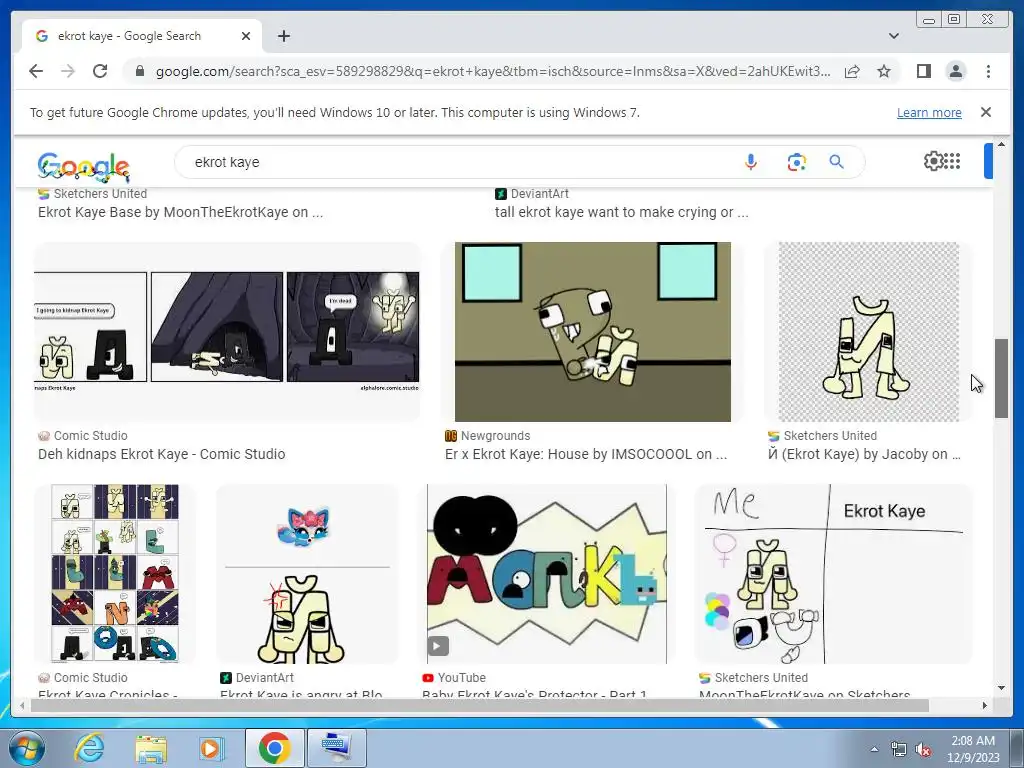Reload the current Google Search page
Screen dimensions: 1024x768
click(x=100, y=71)
